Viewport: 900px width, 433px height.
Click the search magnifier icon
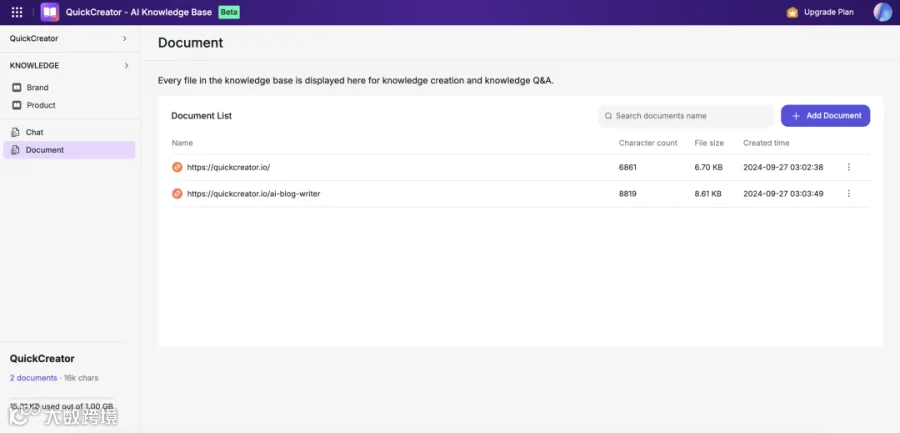[x=608, y=116]
